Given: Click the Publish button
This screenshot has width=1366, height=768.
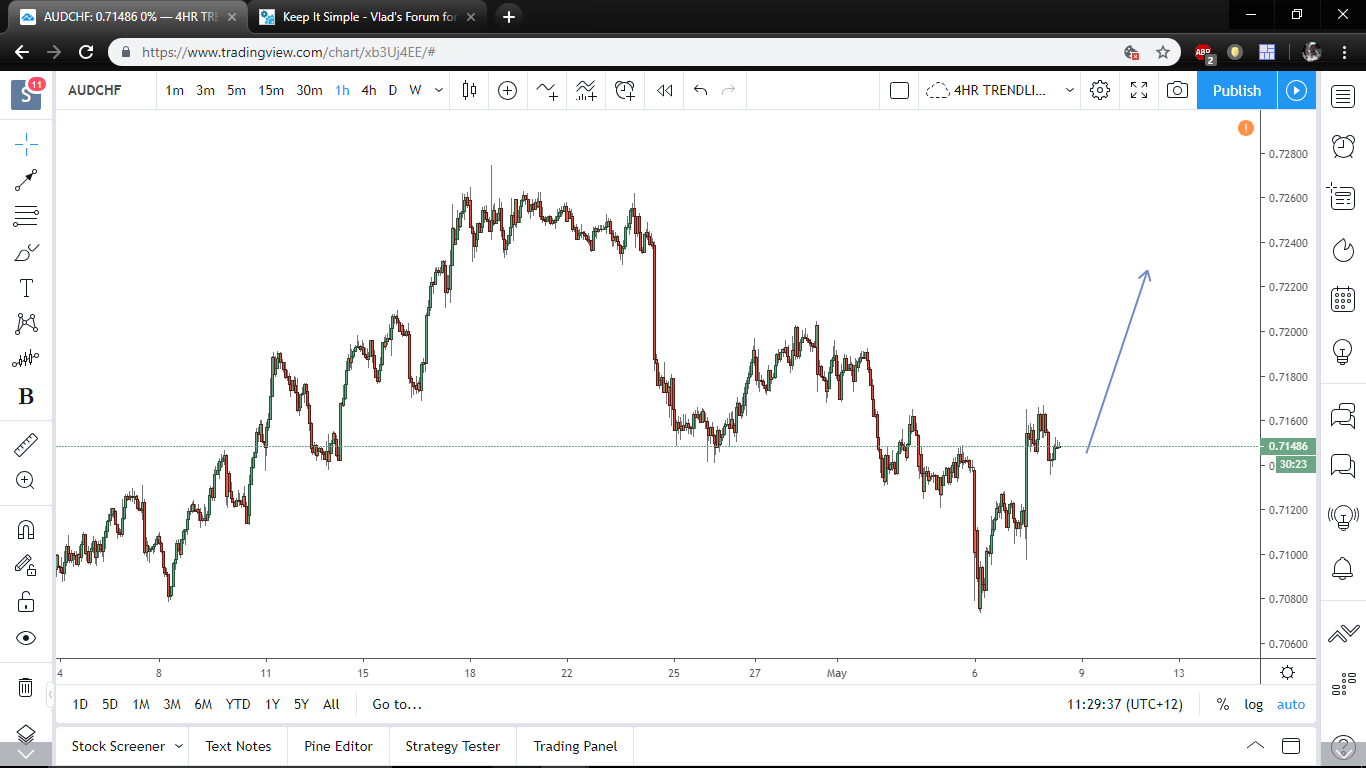Looking at the screenshot, I should tap(1236, 90).
